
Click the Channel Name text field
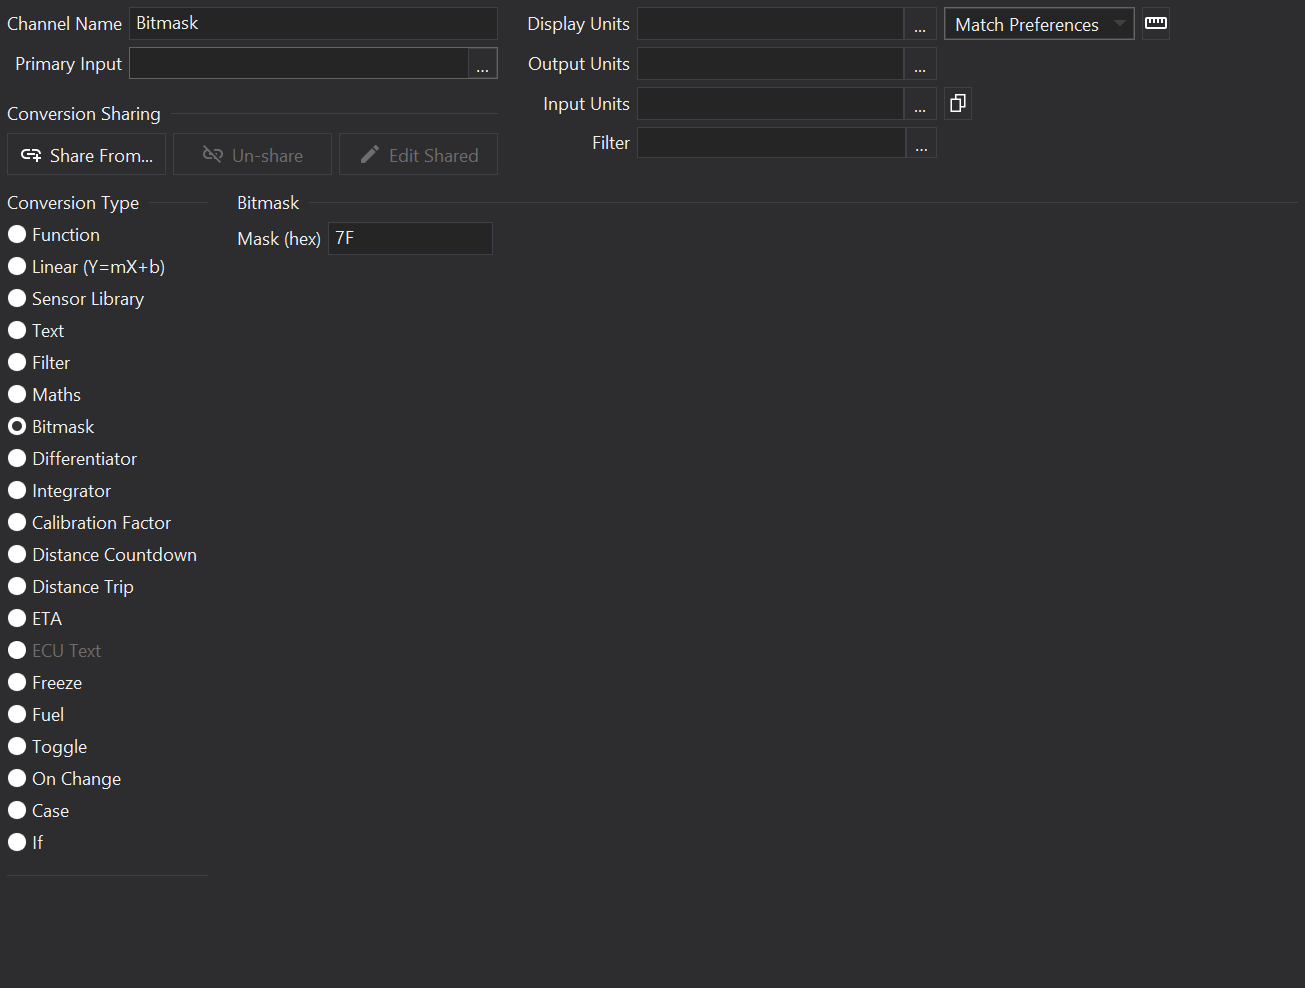click(x=312, y=23)
